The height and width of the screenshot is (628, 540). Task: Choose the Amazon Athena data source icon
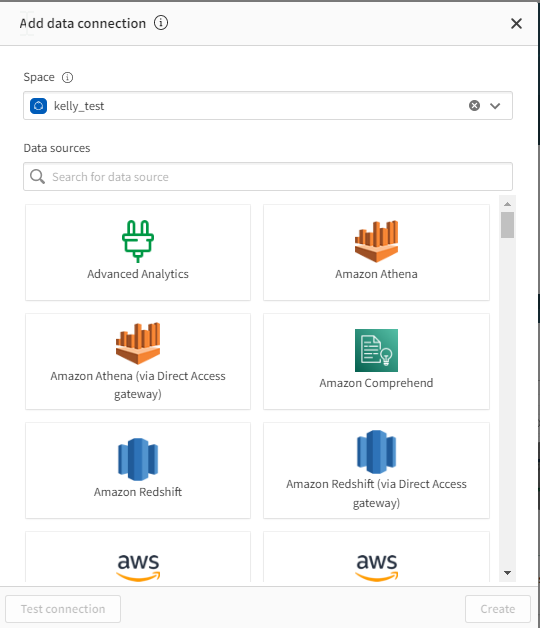(376, 241)
